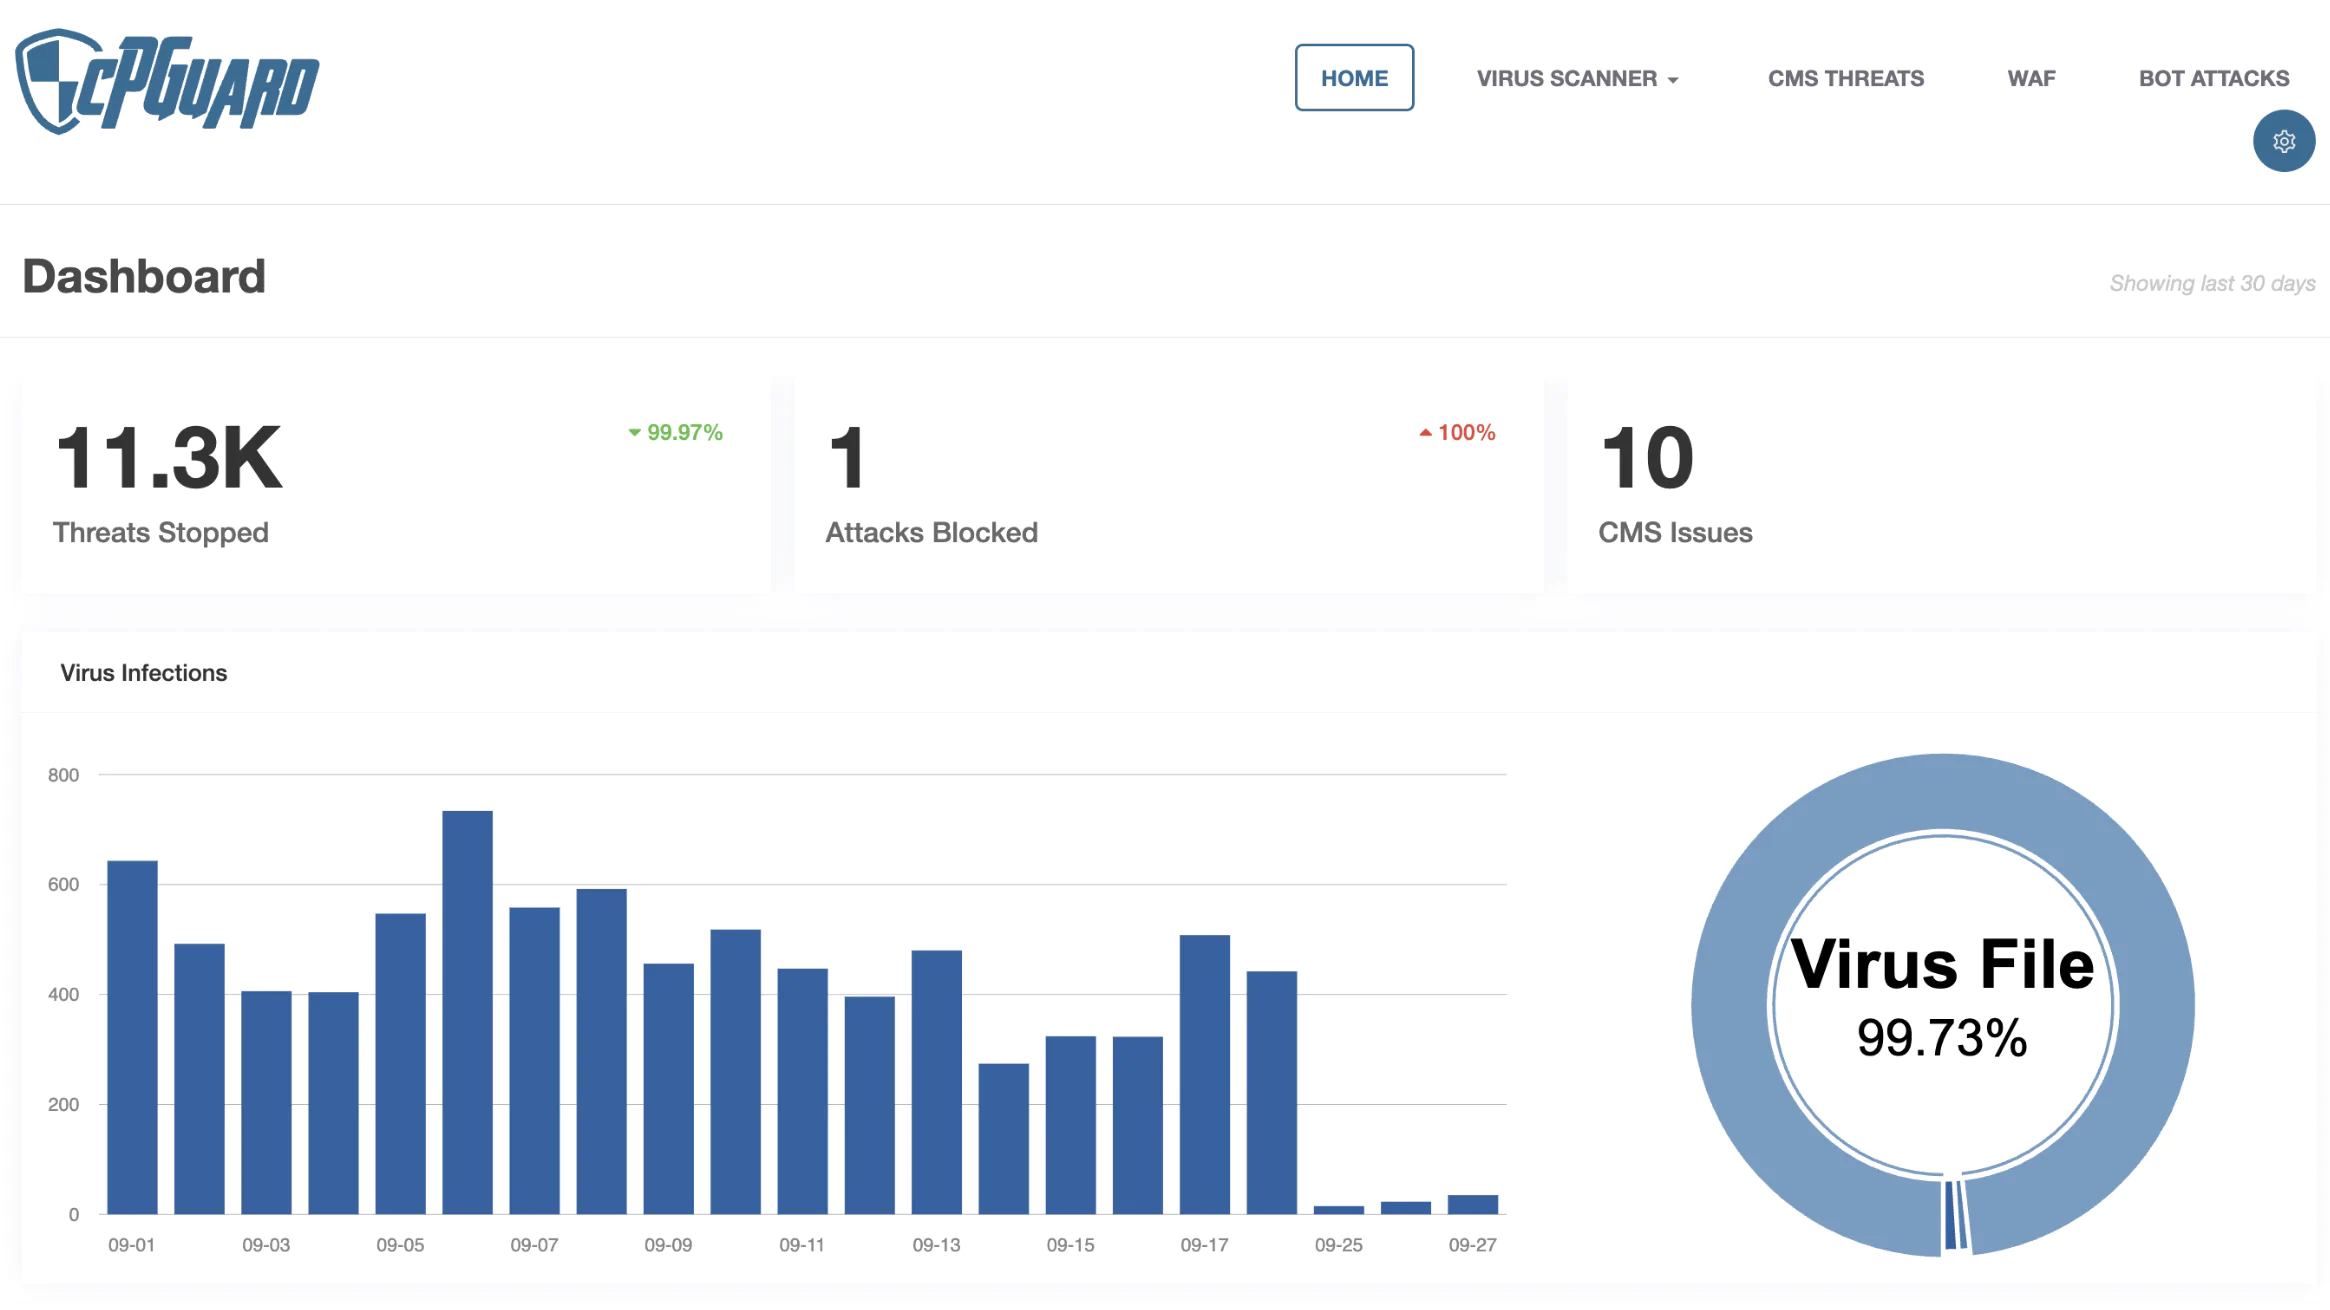
Task: Open the WAF section
Action: (x=2031, y=78)
